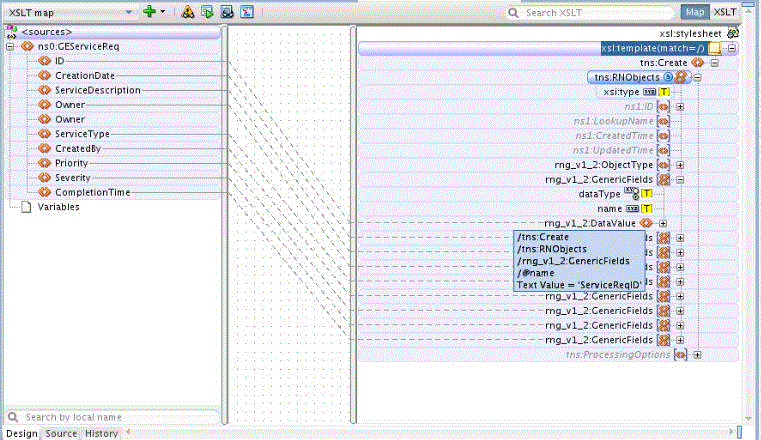Switch to Map view button
761x440 pixels.
click(695, 12)
